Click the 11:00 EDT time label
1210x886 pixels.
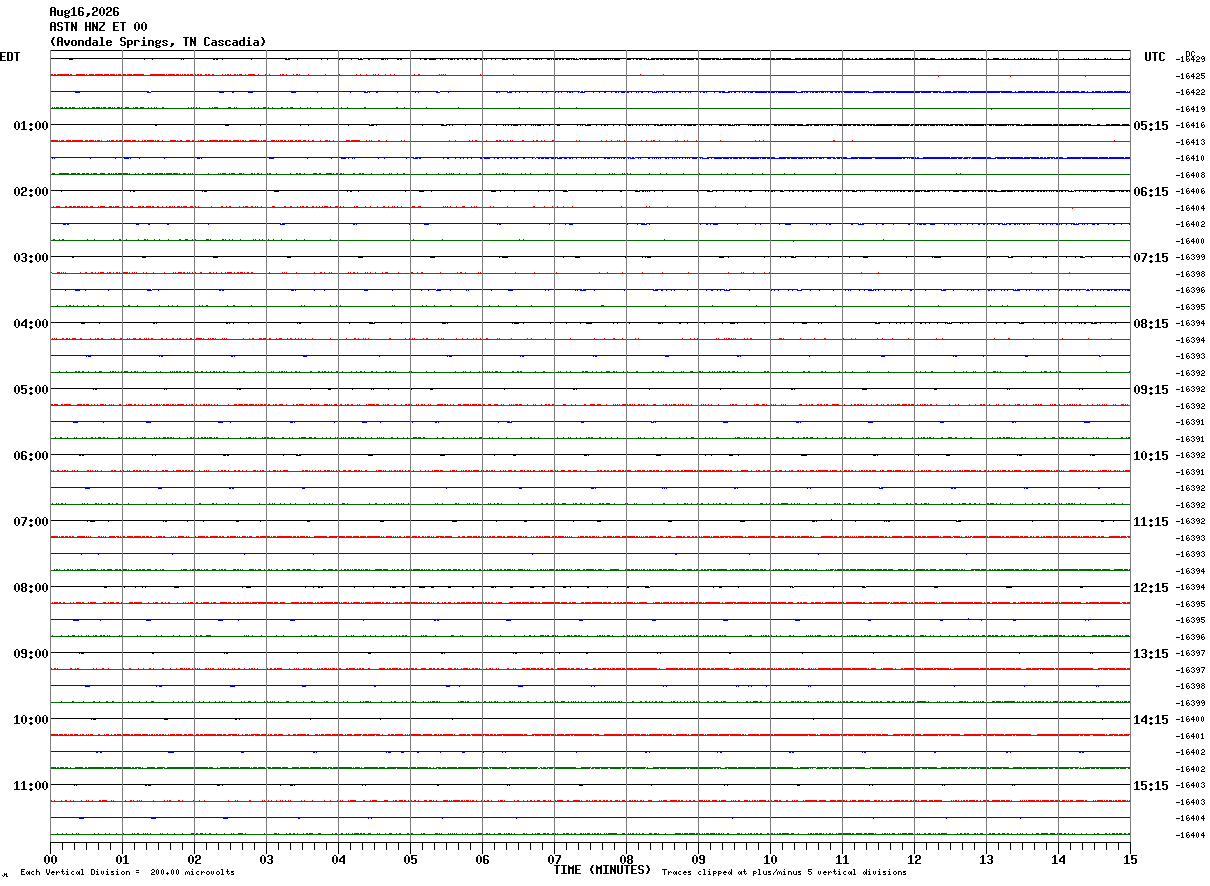click(30, 786)
